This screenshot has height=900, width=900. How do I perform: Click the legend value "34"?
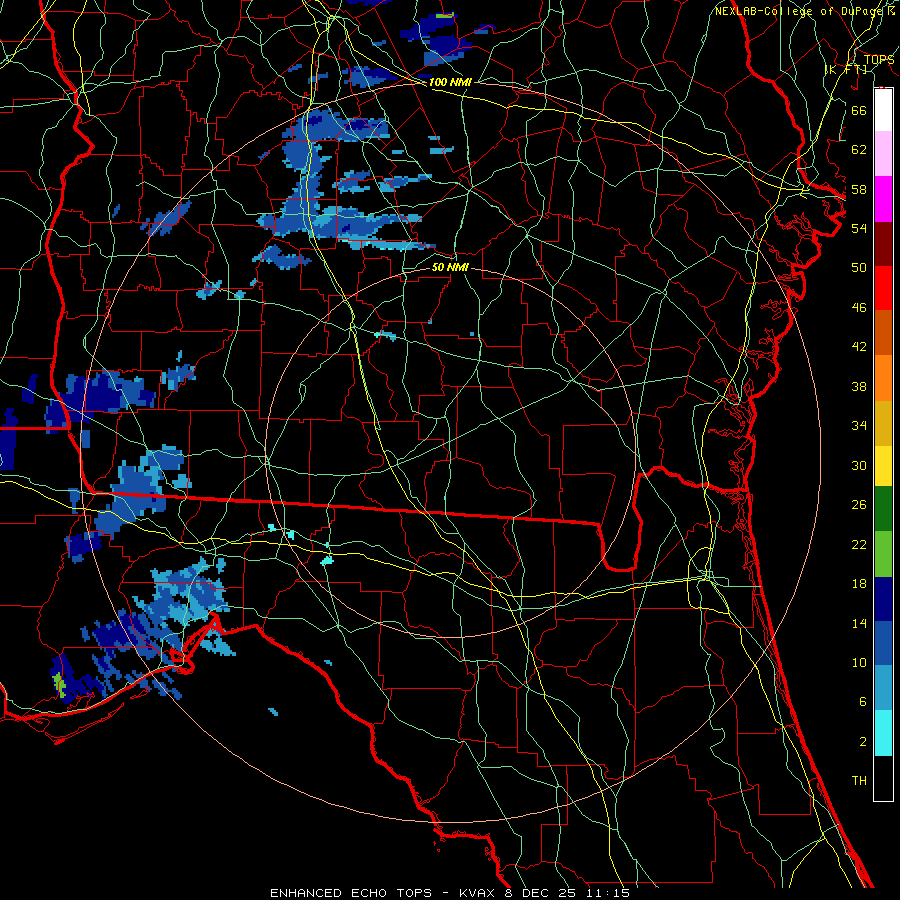(x=859, y=426)
